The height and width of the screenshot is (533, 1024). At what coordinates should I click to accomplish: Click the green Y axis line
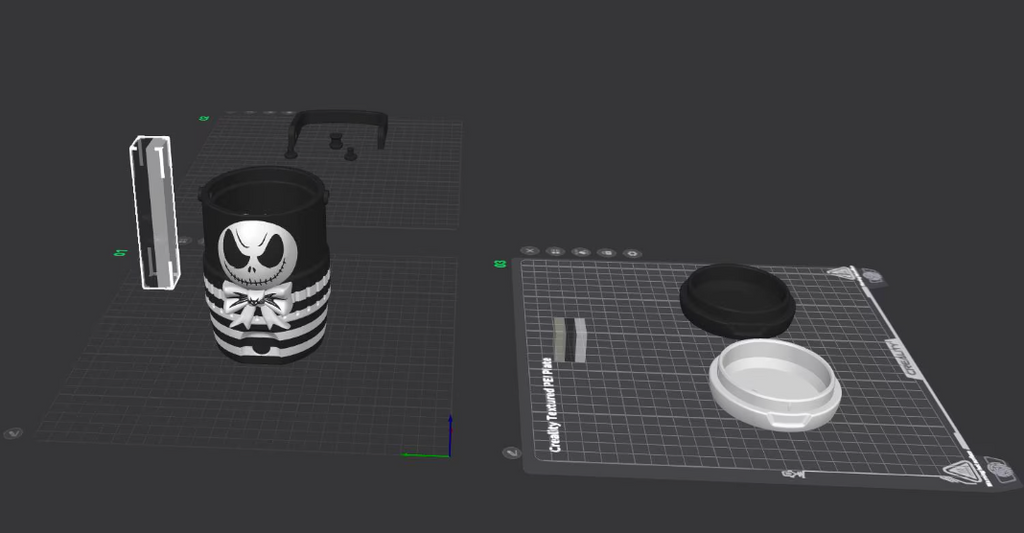click(x=425, y=455)
